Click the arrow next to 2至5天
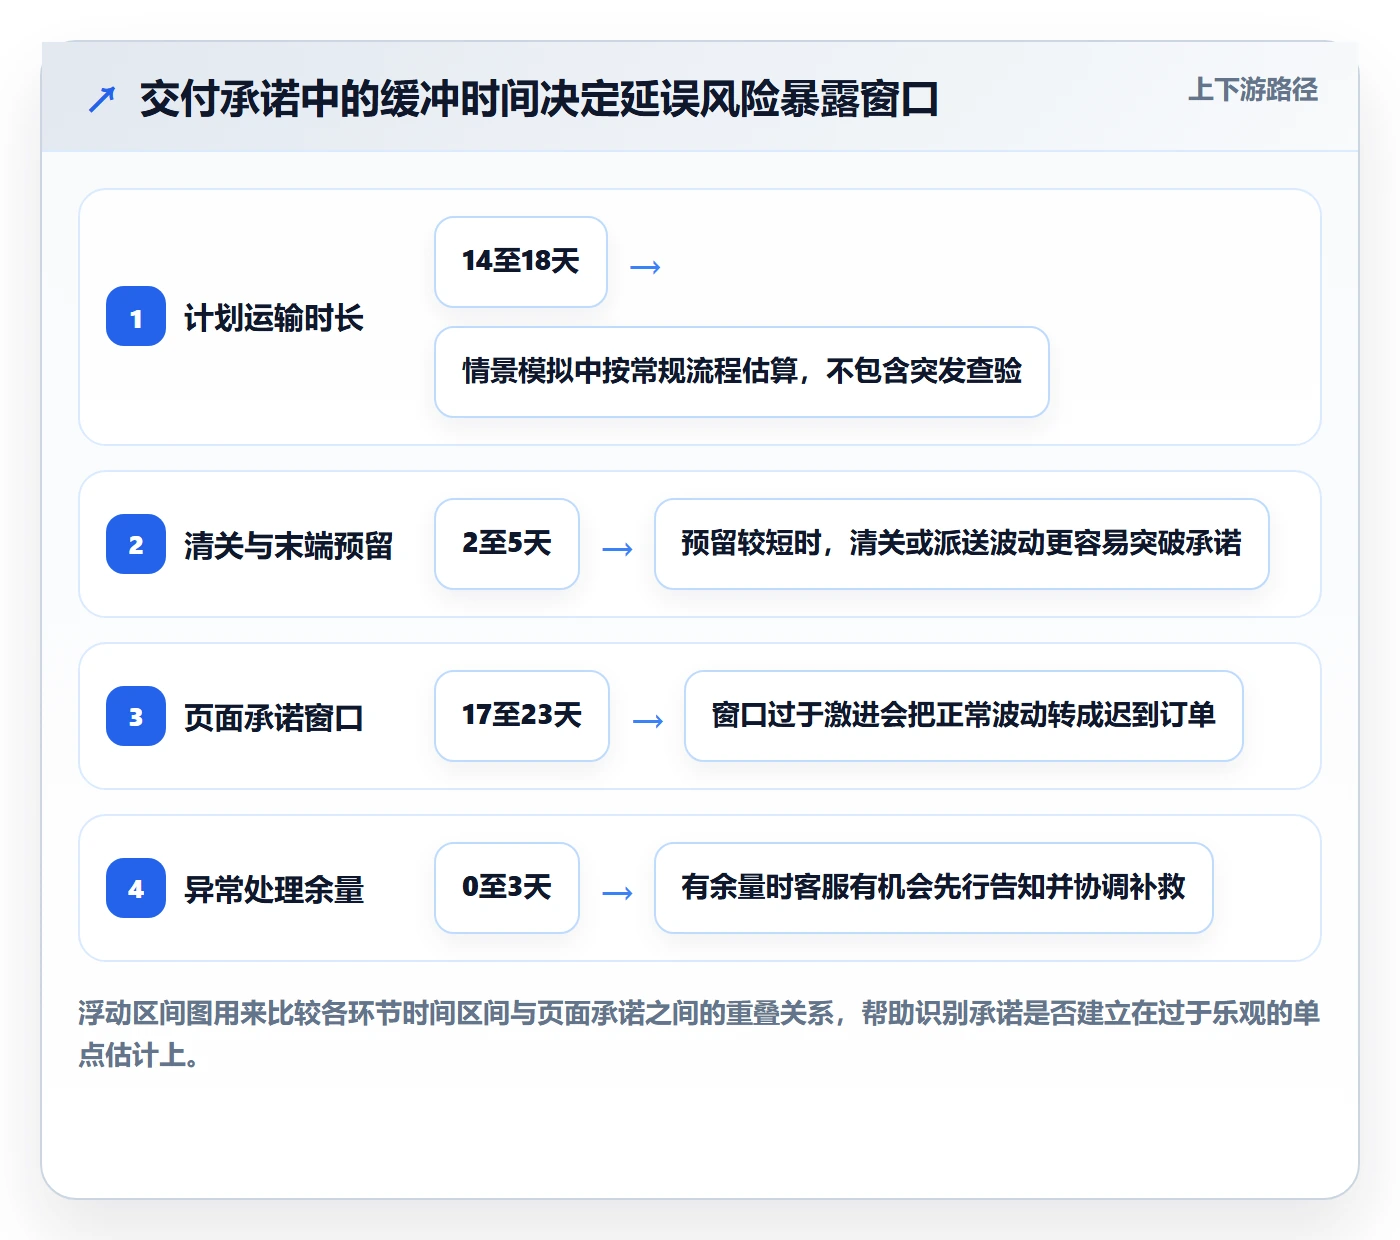Viewport: 1400px width, 1240px height. [617, 549]
